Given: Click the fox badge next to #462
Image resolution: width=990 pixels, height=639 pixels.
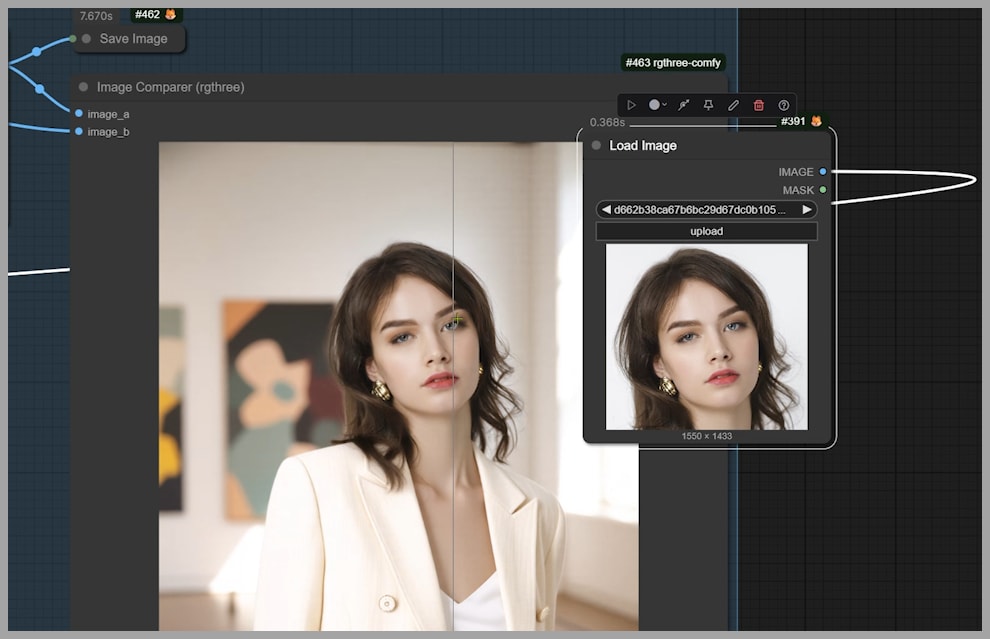Looking at the screenshot, I should point(170,15).
